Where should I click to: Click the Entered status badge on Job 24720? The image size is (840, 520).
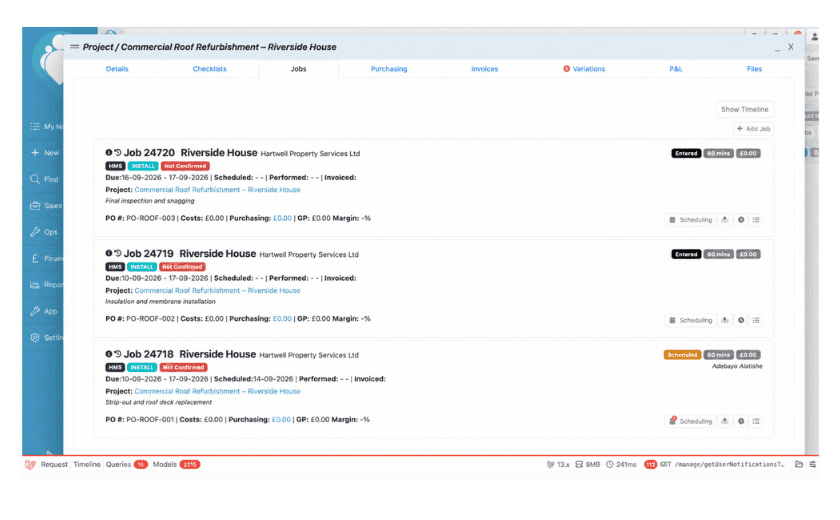(686, 153)
